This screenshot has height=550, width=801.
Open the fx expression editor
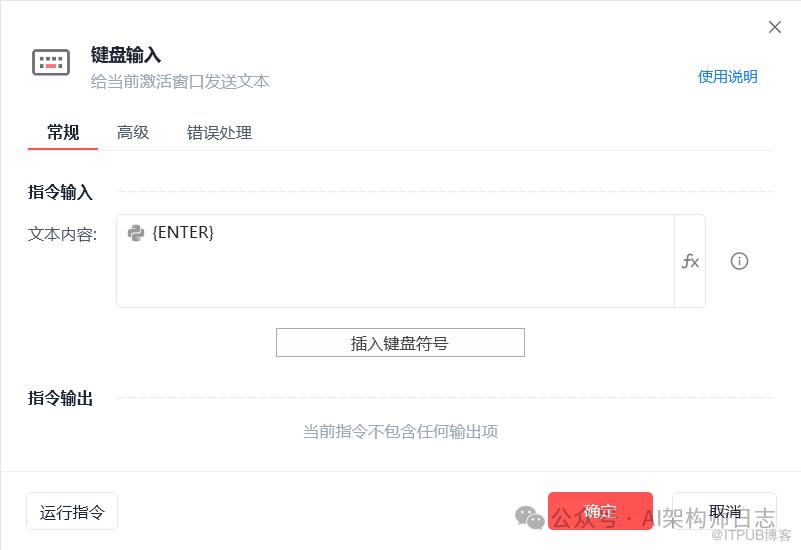coord(690,261)
